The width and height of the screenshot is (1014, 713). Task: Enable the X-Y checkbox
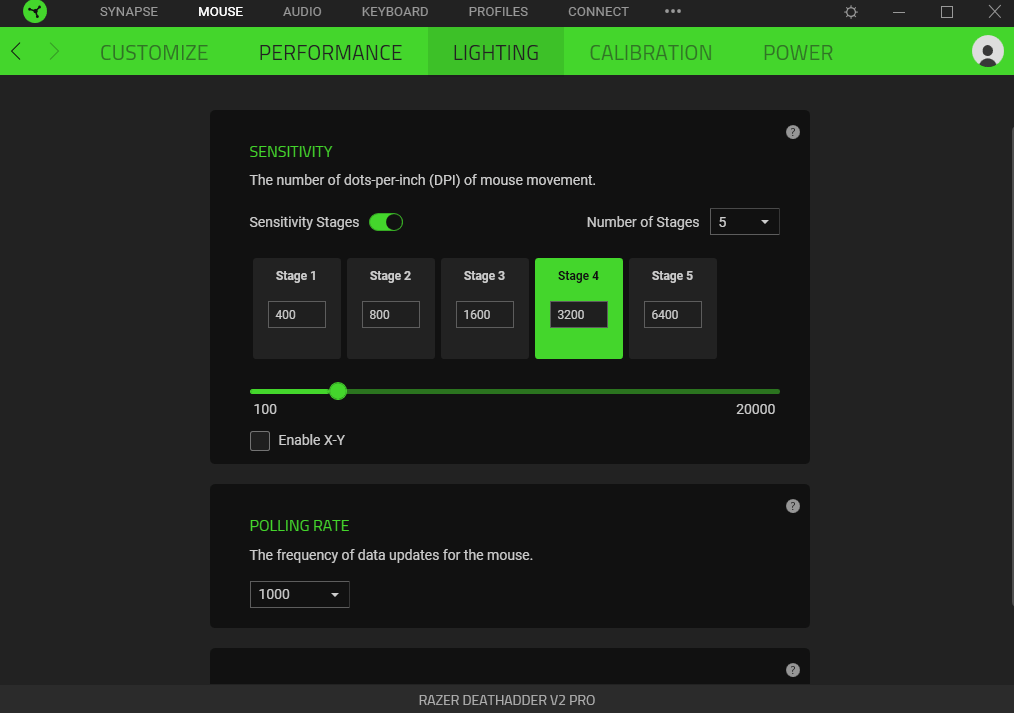260,441
